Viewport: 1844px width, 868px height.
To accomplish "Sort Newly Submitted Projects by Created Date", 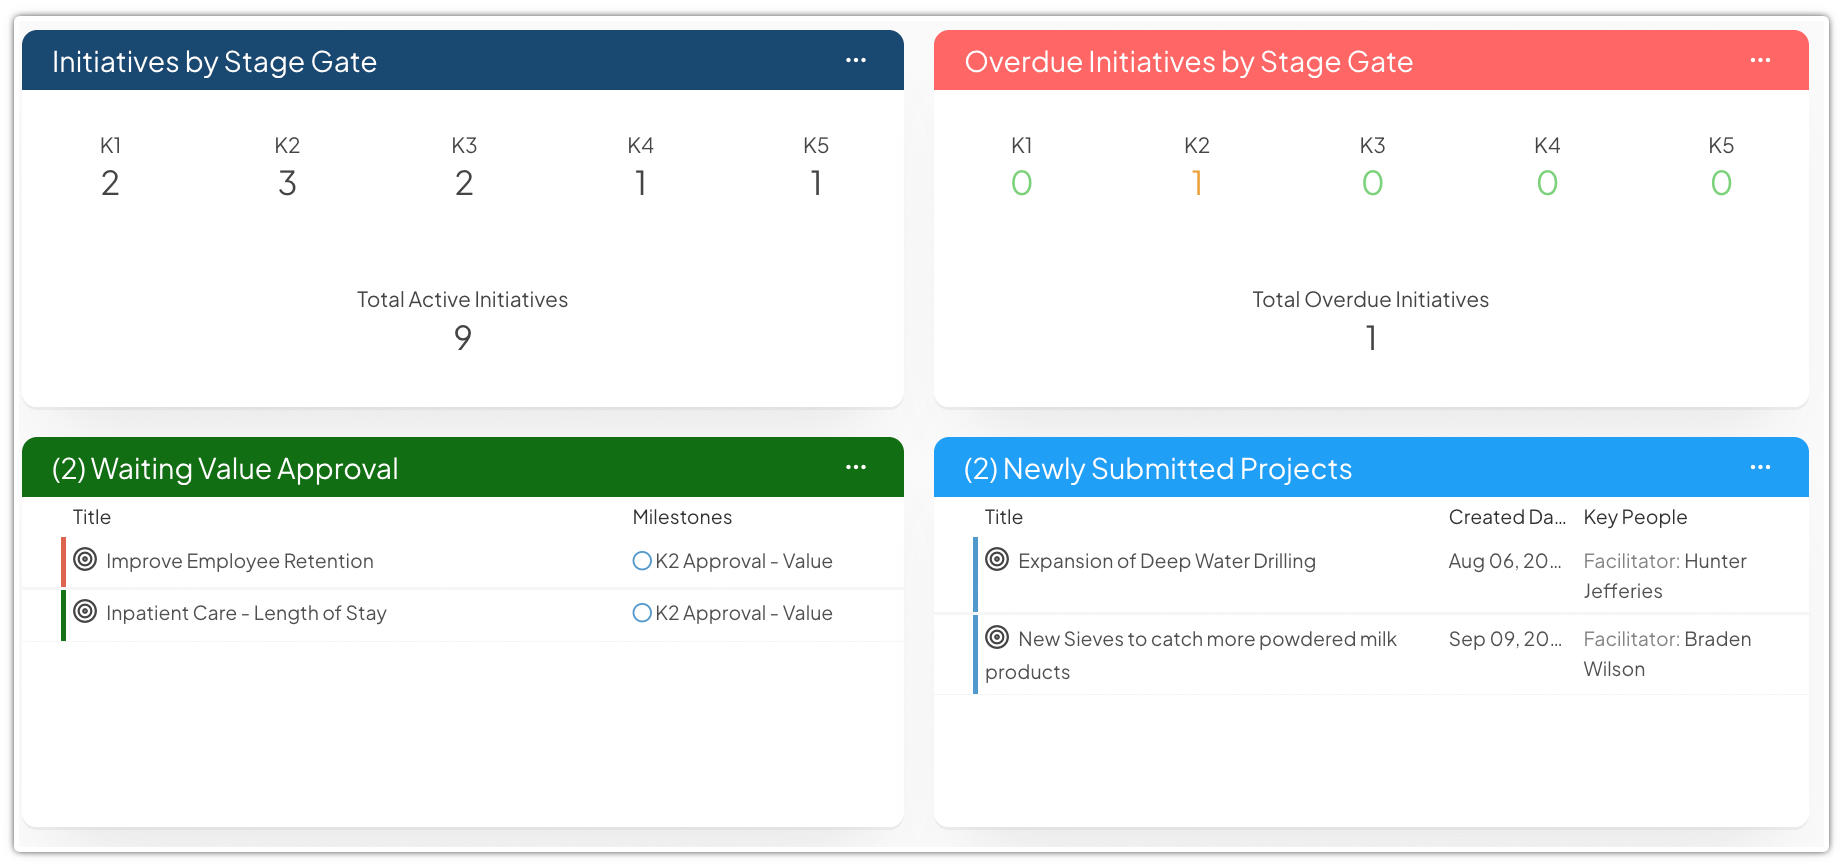I will tap(1506, 517).
